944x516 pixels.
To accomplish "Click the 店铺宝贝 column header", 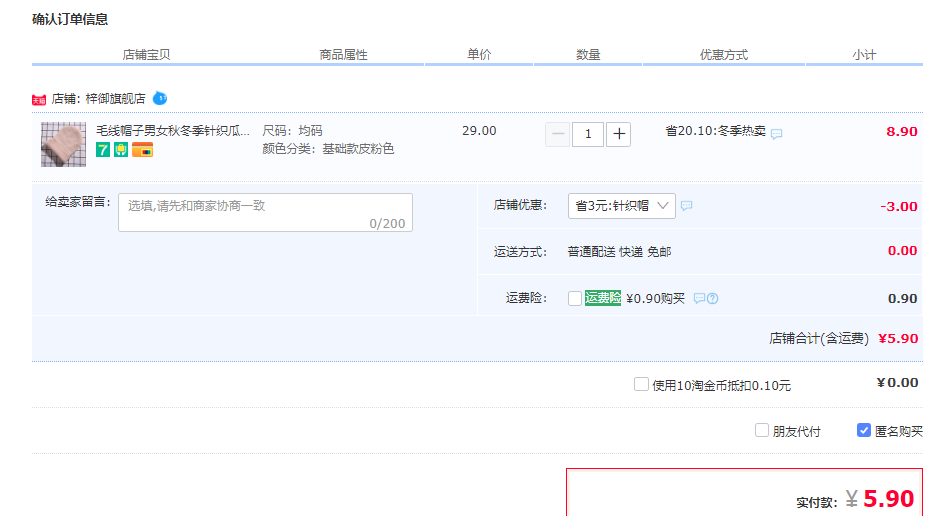I will (146, 55).
